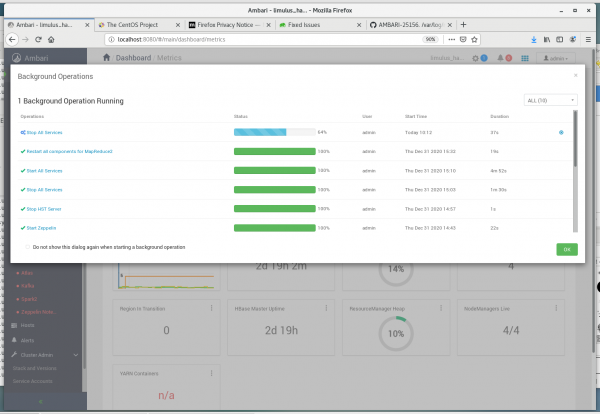Open Restart all components for MapReduce2 operation
Image resolution: width=600 pixels, height=414 pixels.
tap(69, 152)
